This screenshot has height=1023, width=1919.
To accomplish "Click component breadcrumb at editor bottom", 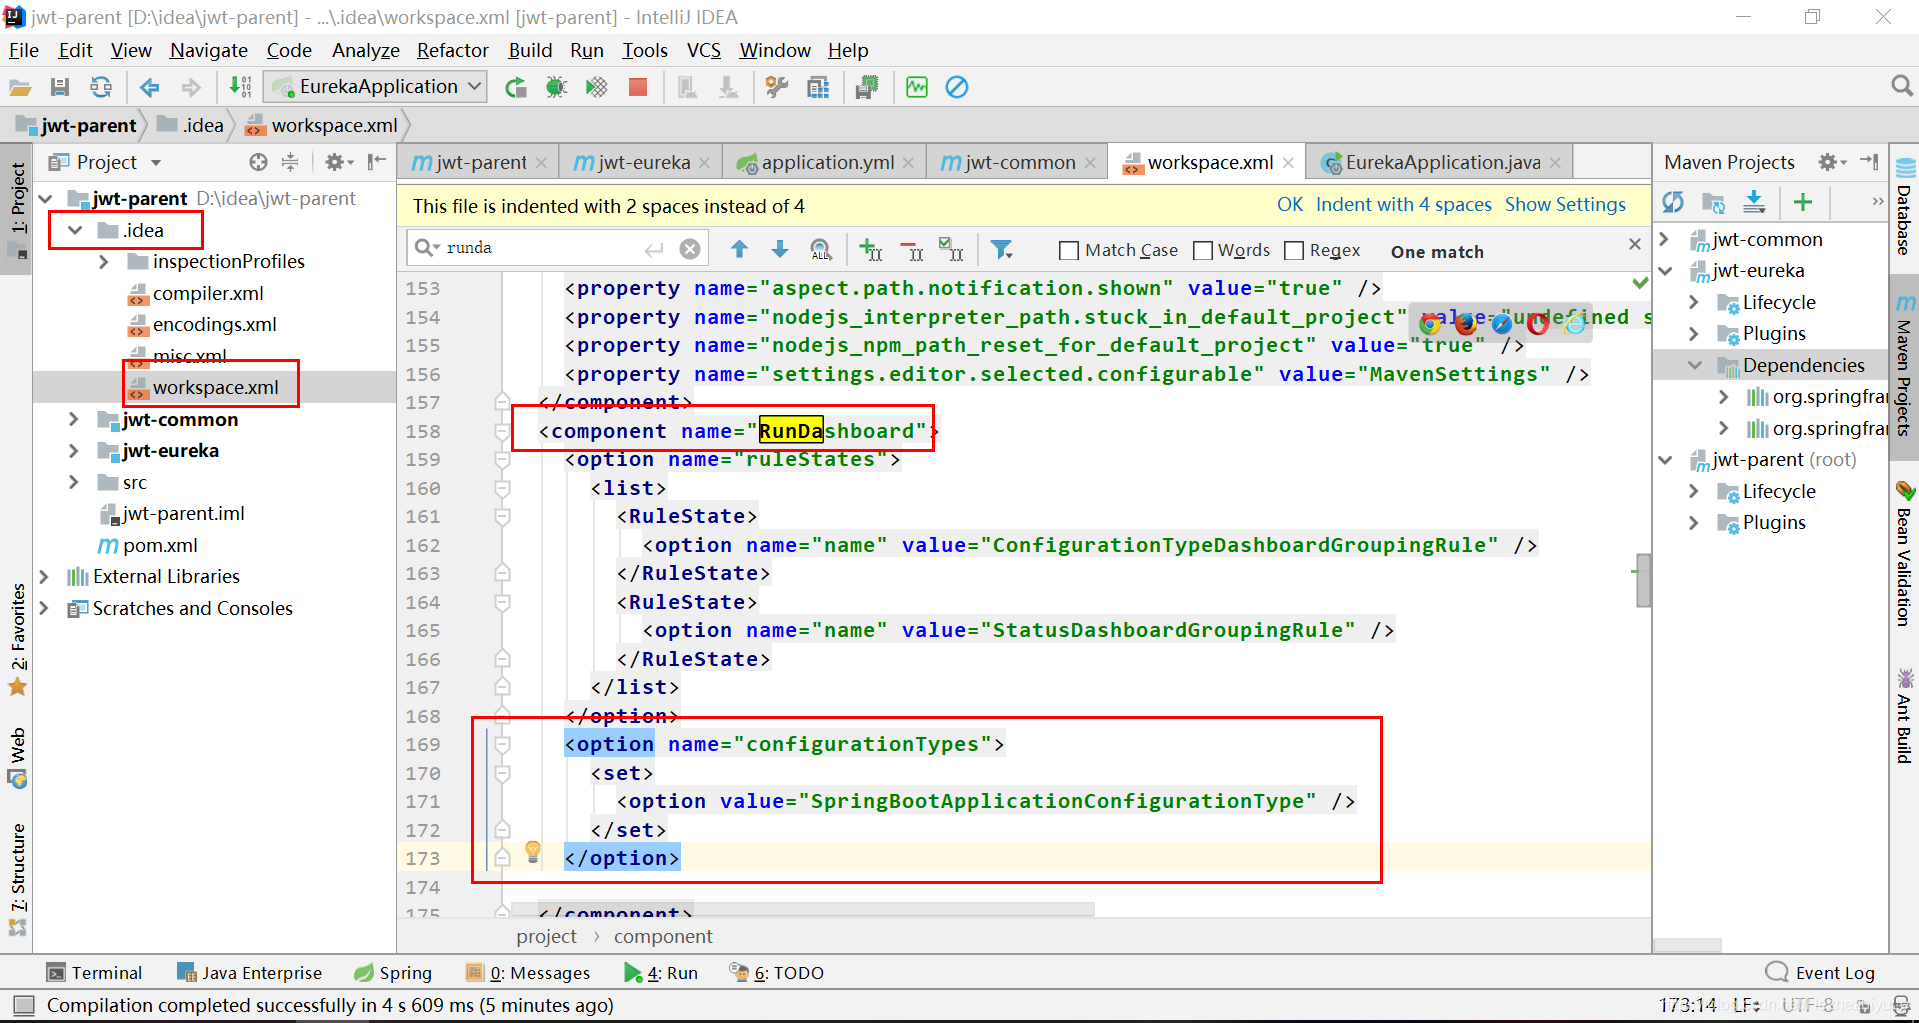I will click(x=663, y=937).
